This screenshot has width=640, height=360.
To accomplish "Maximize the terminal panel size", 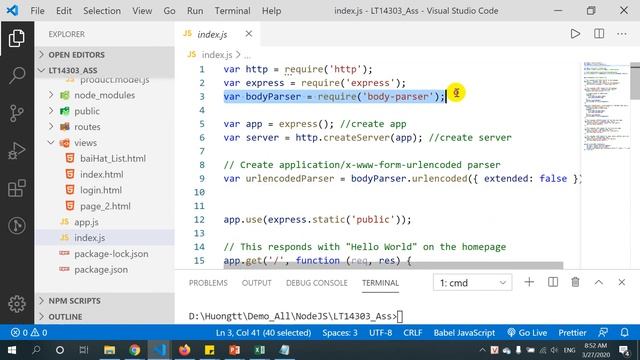I will point(598,282).
